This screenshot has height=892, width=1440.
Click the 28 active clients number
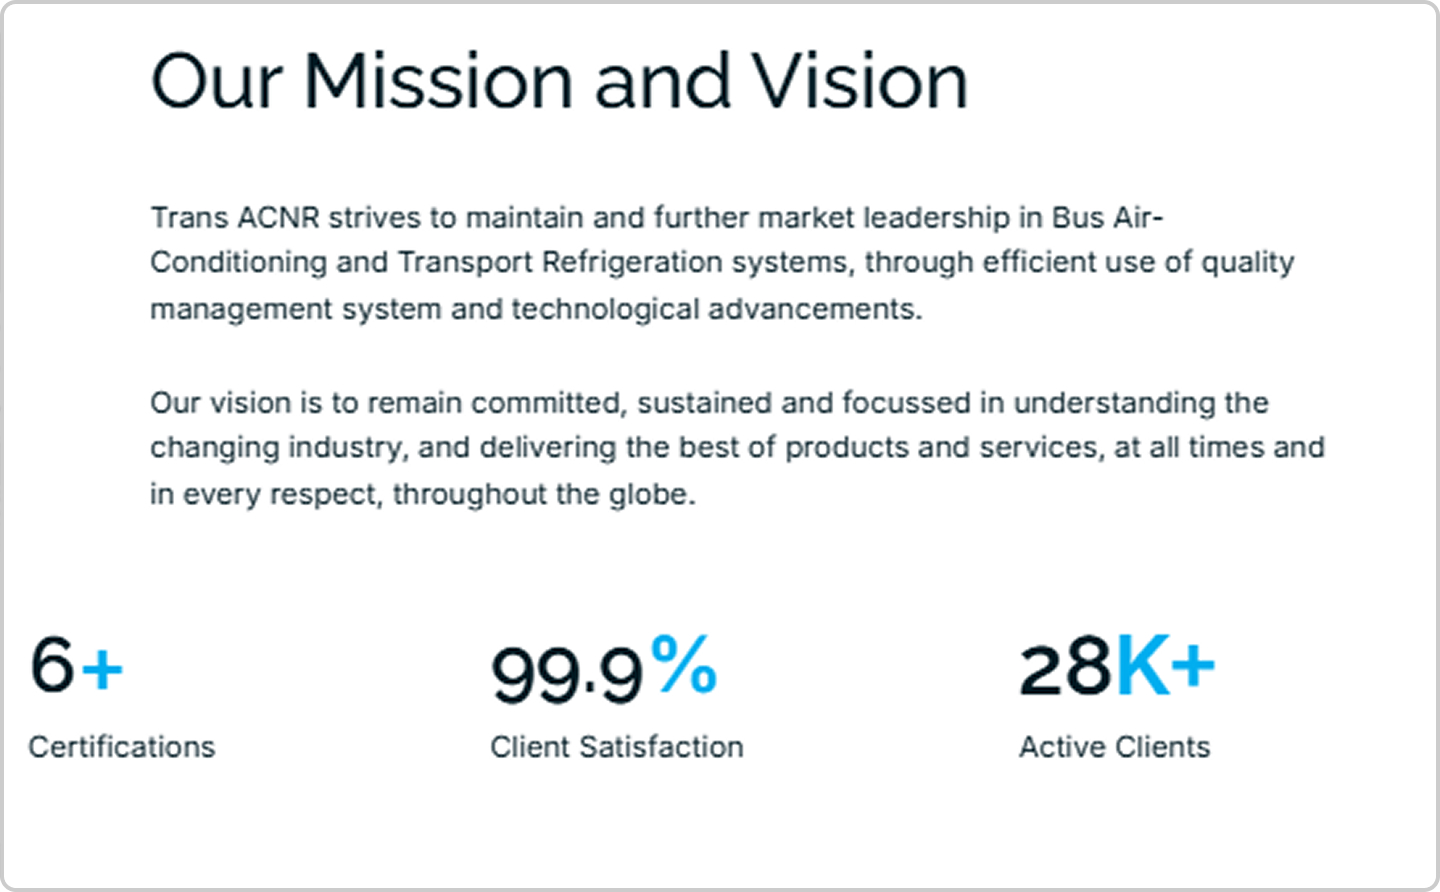pos(1065,668)
